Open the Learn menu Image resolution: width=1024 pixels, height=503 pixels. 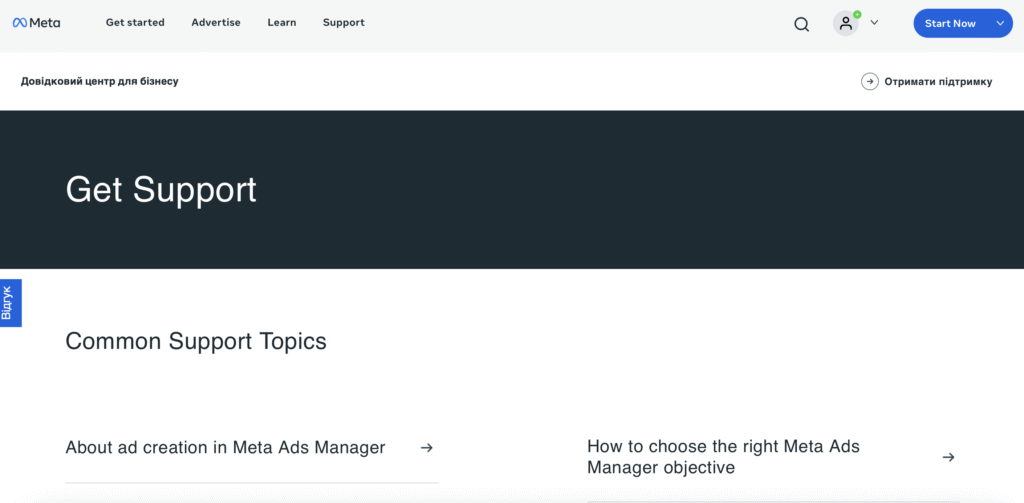[282, 22]
